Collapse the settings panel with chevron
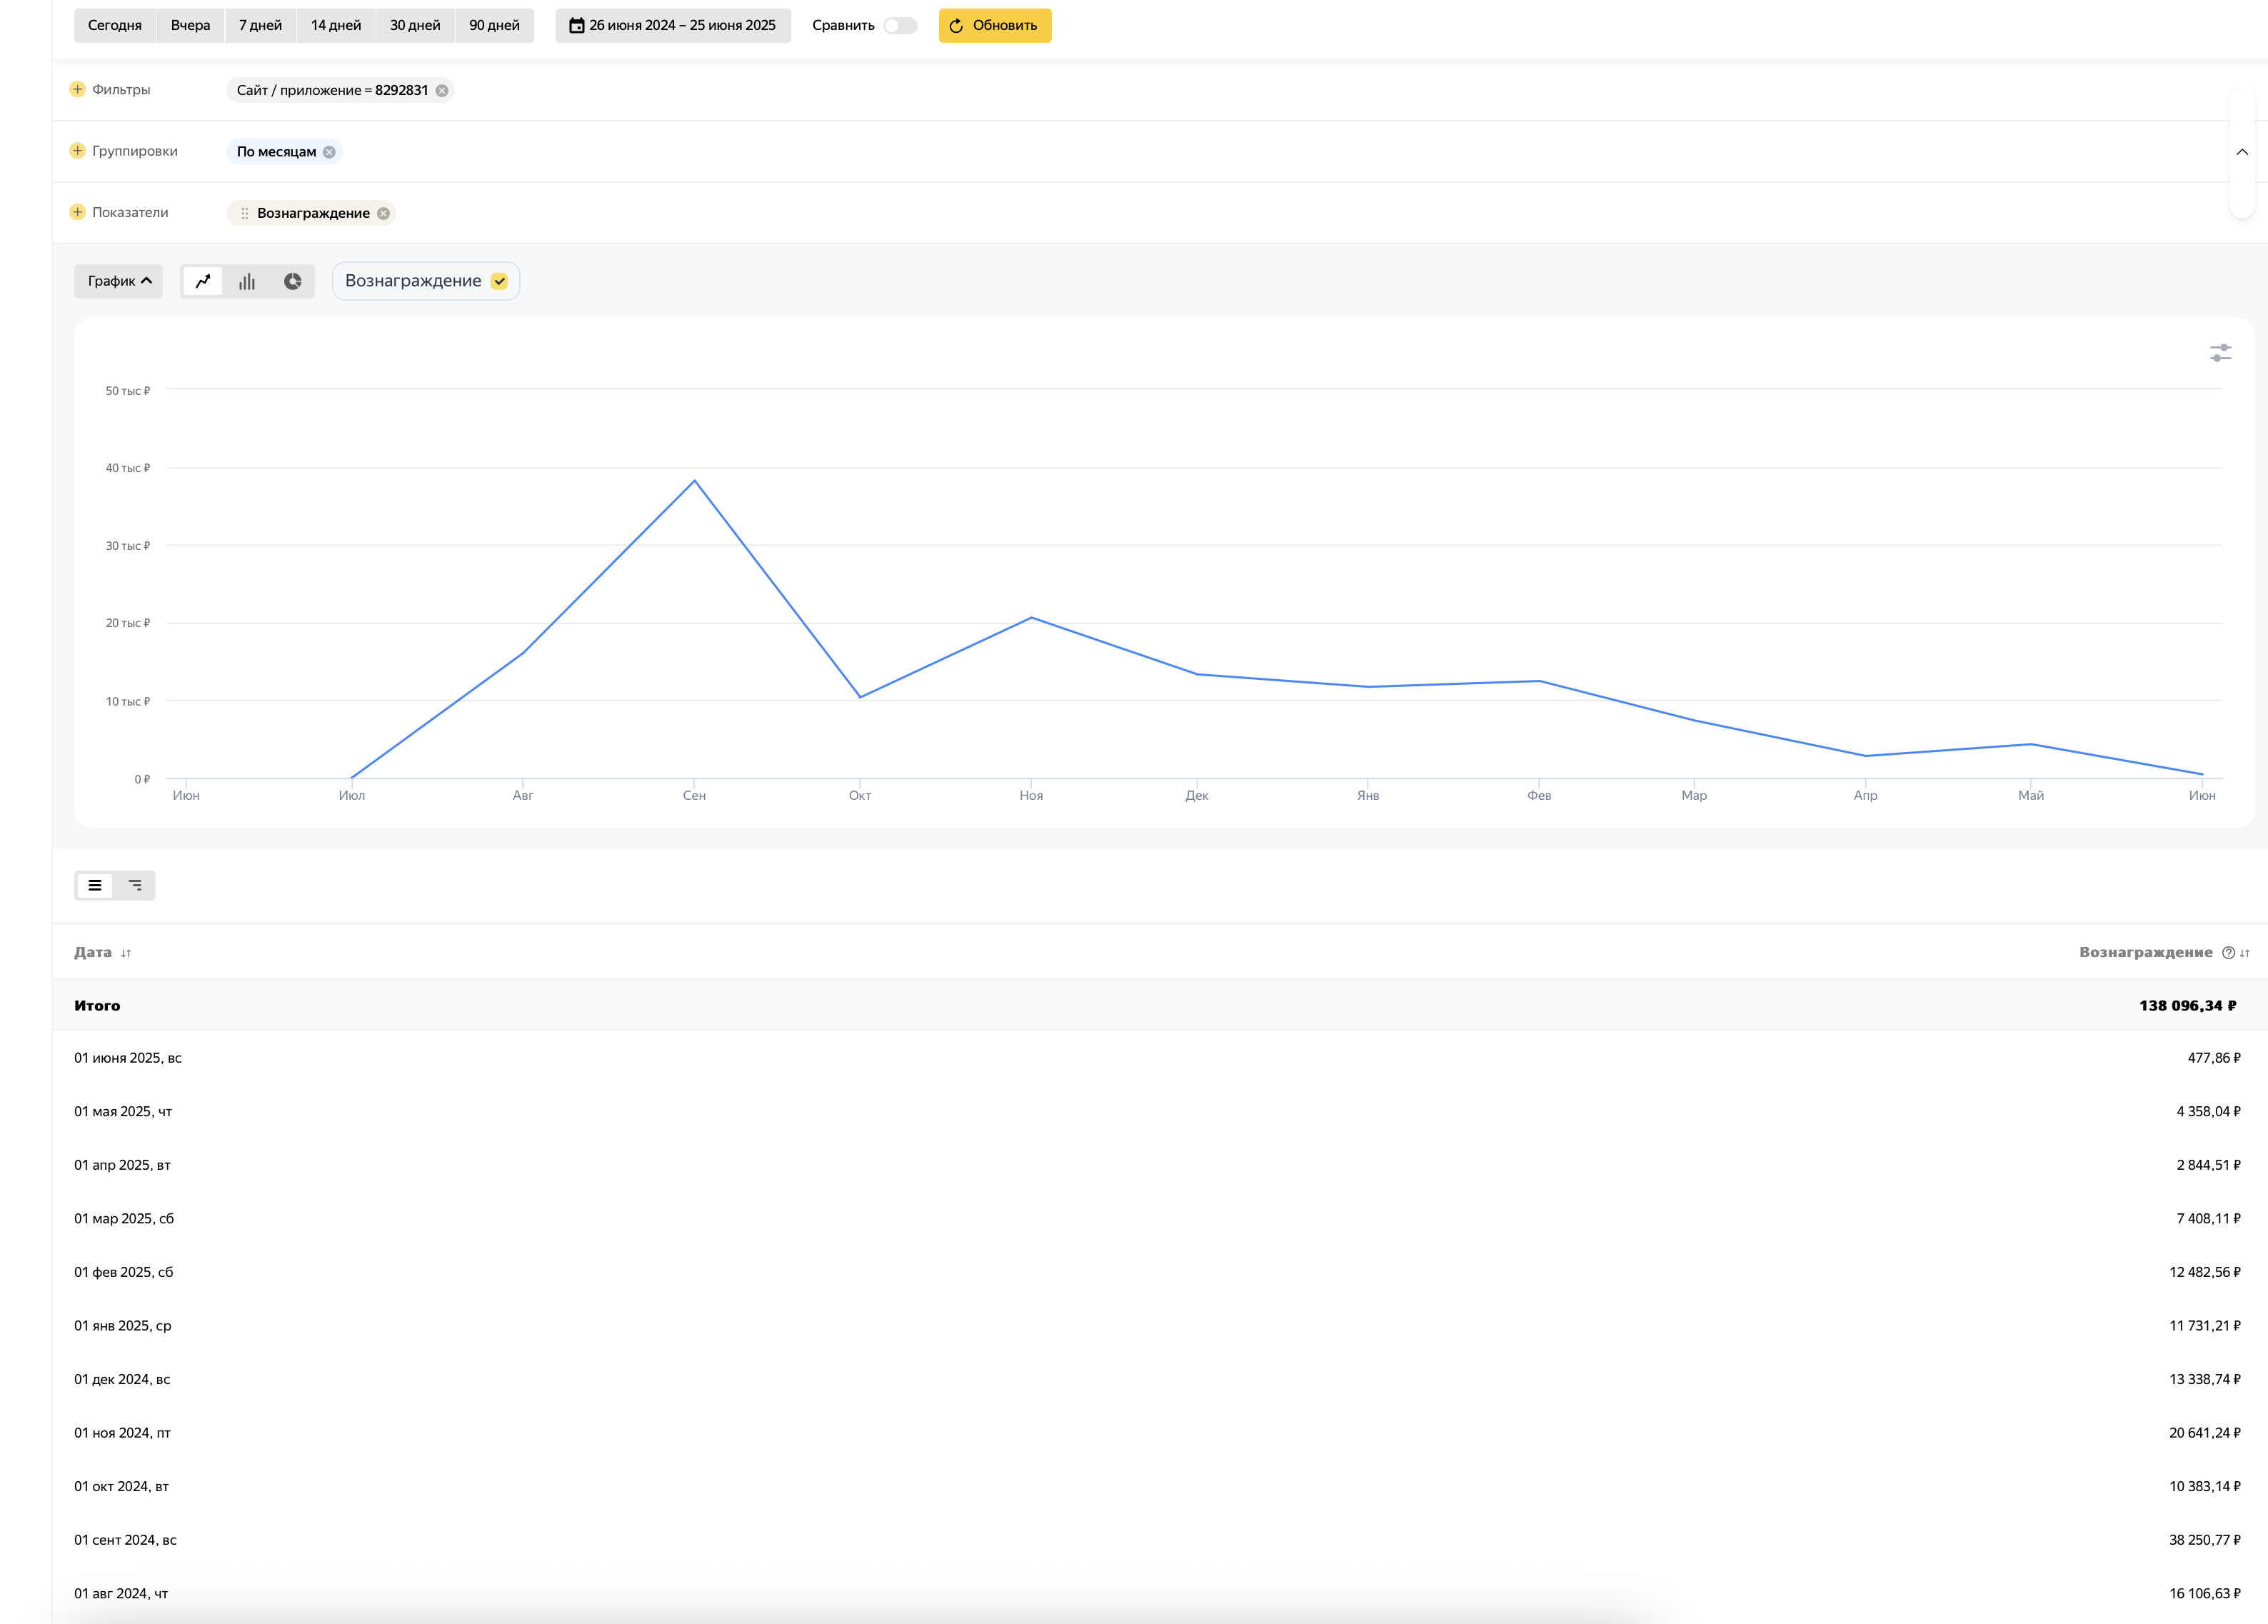The image size is (2268, 1624). (2241, 152)
